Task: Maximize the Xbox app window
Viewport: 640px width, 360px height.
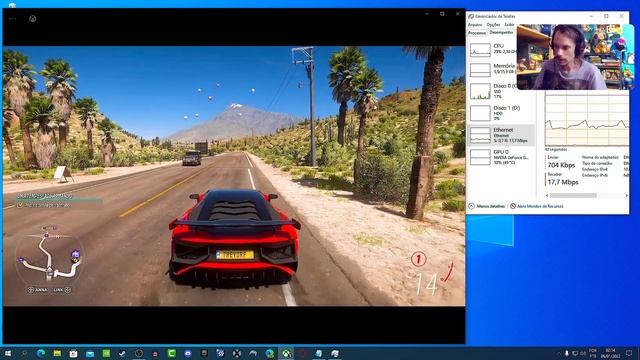Action: [442, 14]
